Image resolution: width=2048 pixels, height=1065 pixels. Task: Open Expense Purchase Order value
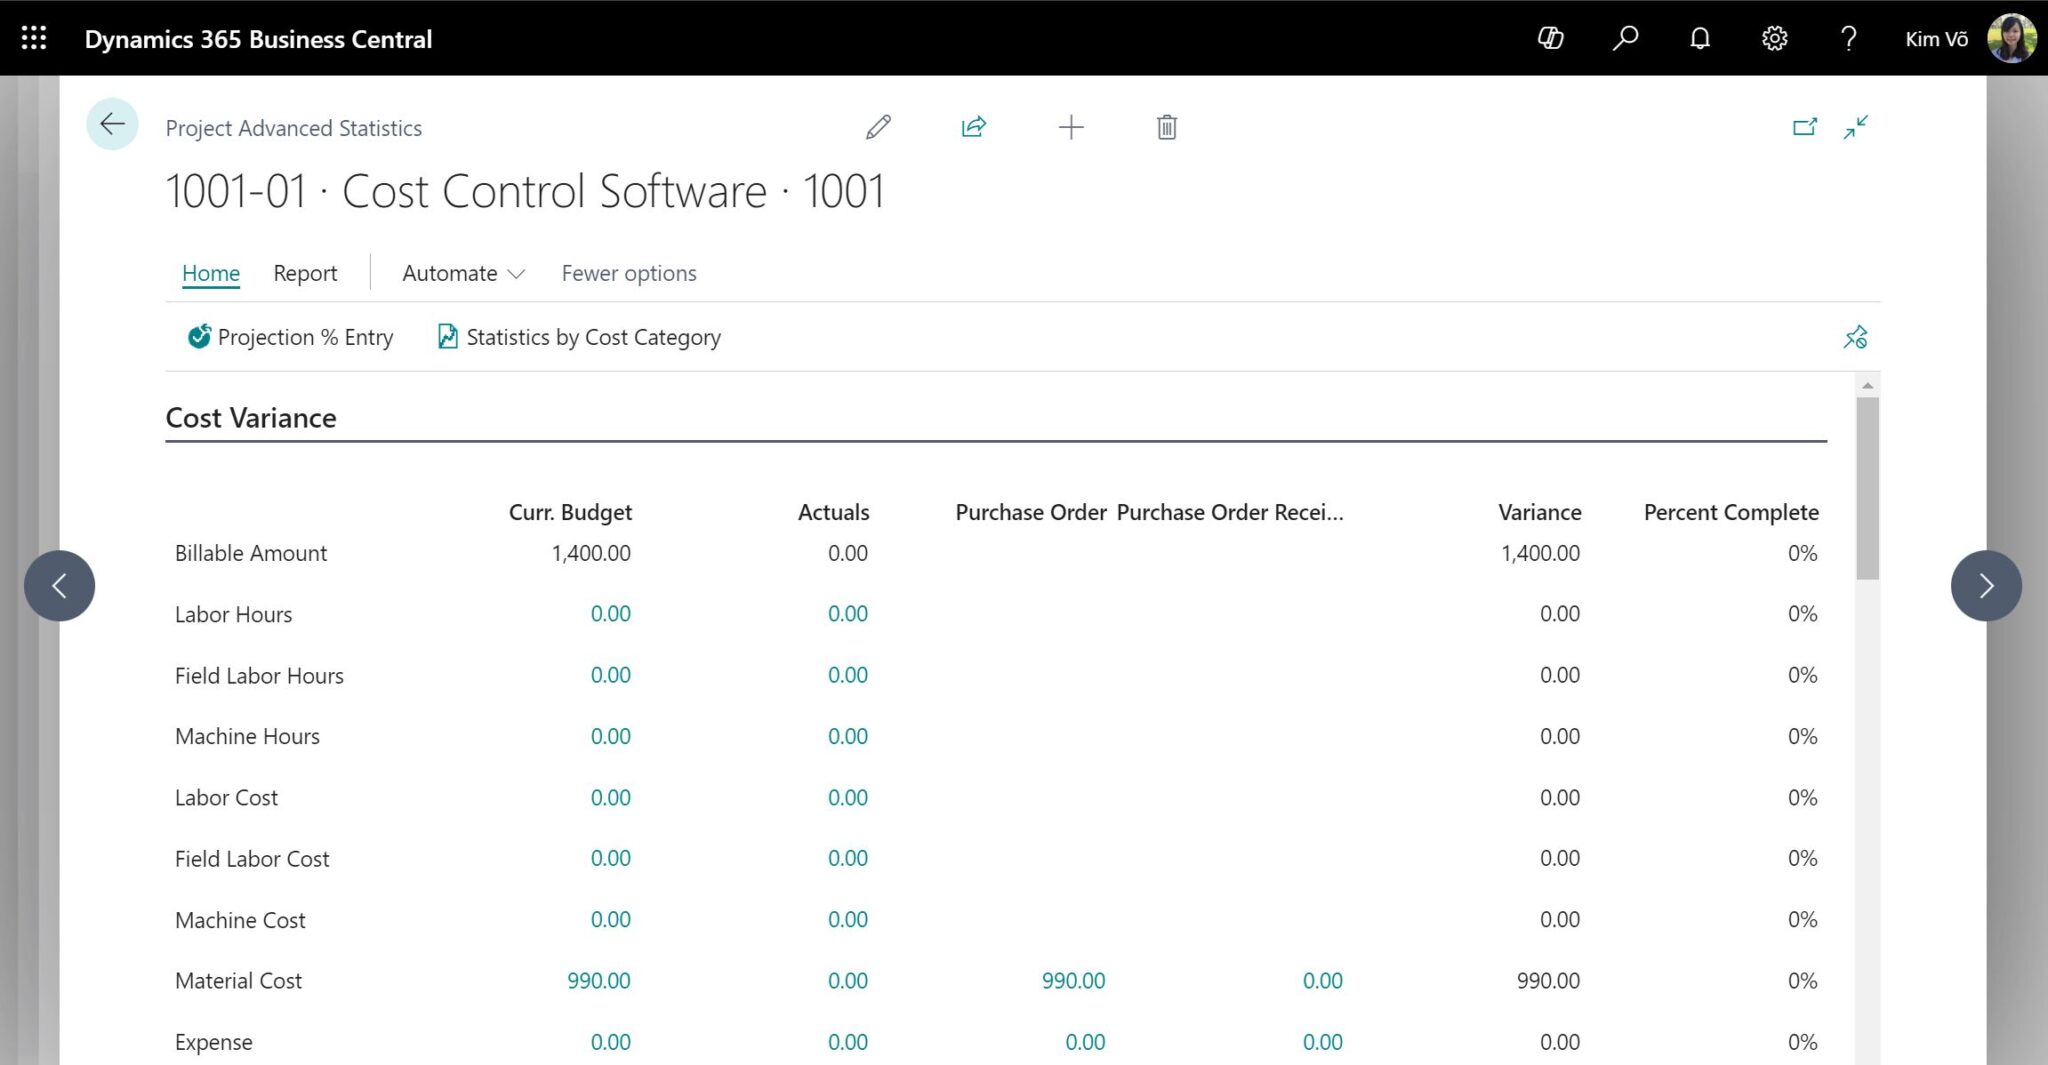pos(1085,1042)
